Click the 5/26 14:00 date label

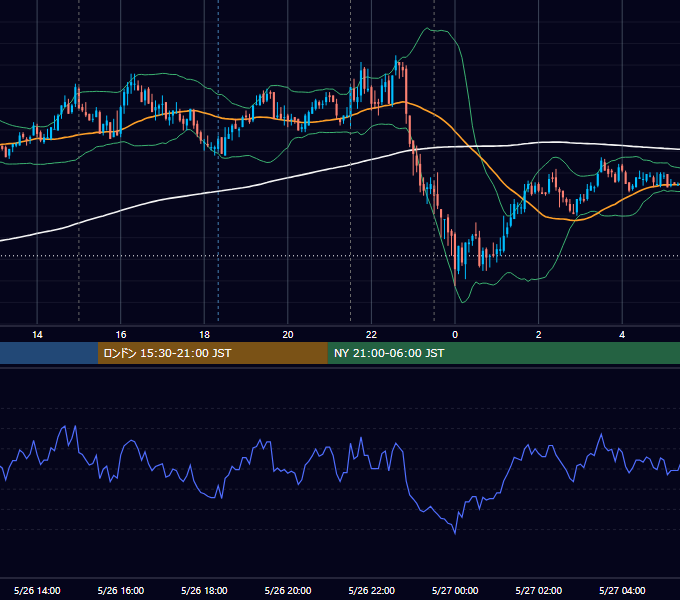click(x=37, y=590)
